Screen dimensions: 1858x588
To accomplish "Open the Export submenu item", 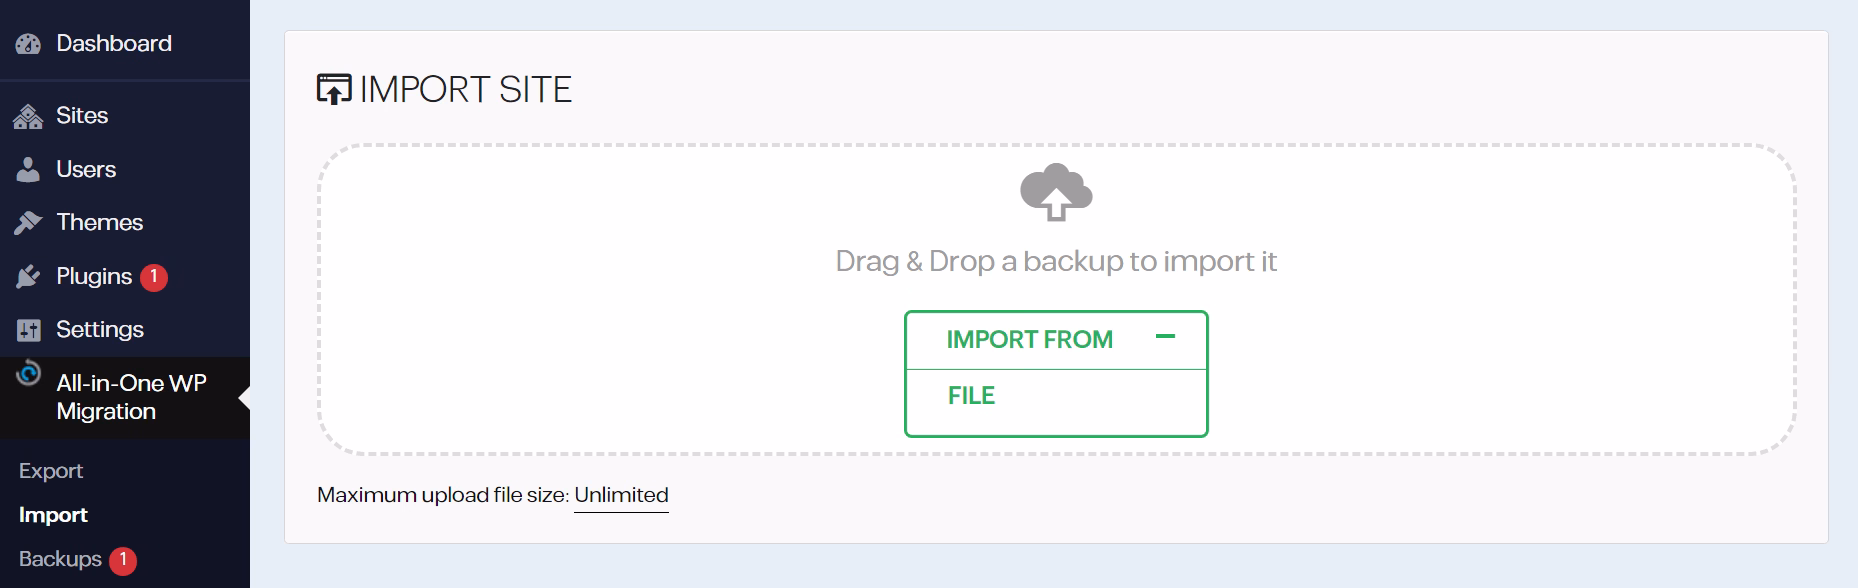I will (51, 471).
